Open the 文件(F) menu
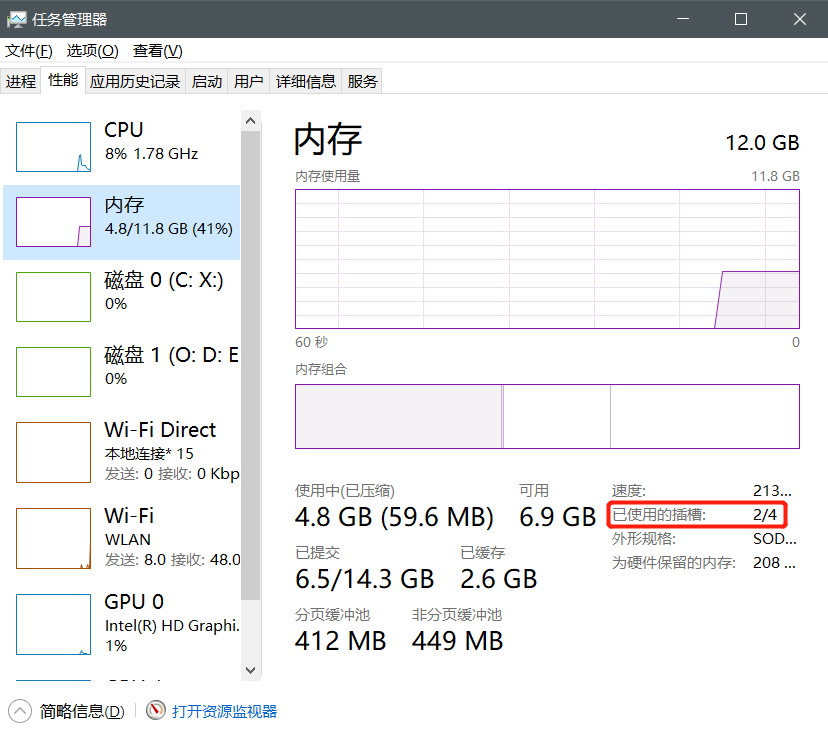The height and width of the screenshot is (736, 828). [x=29, y=51]
